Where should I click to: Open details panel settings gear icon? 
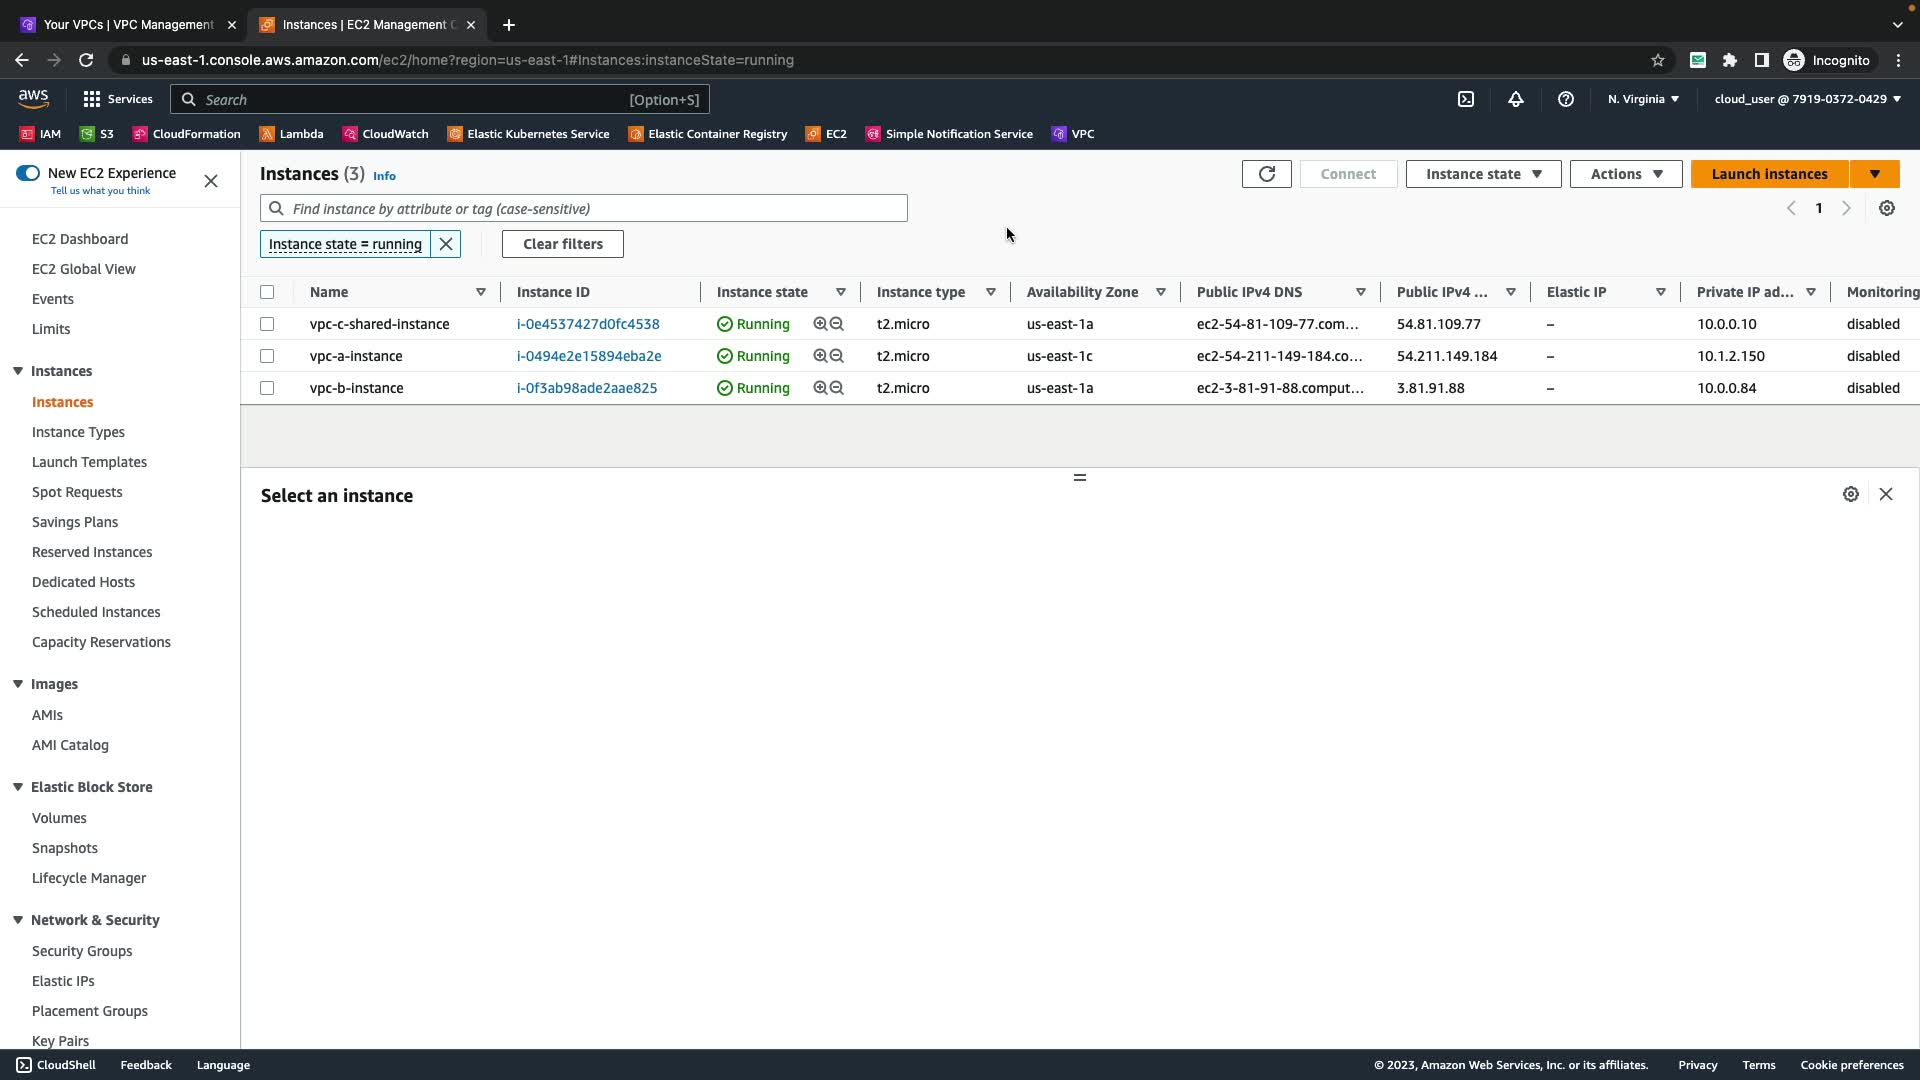tap(1850, 494)
